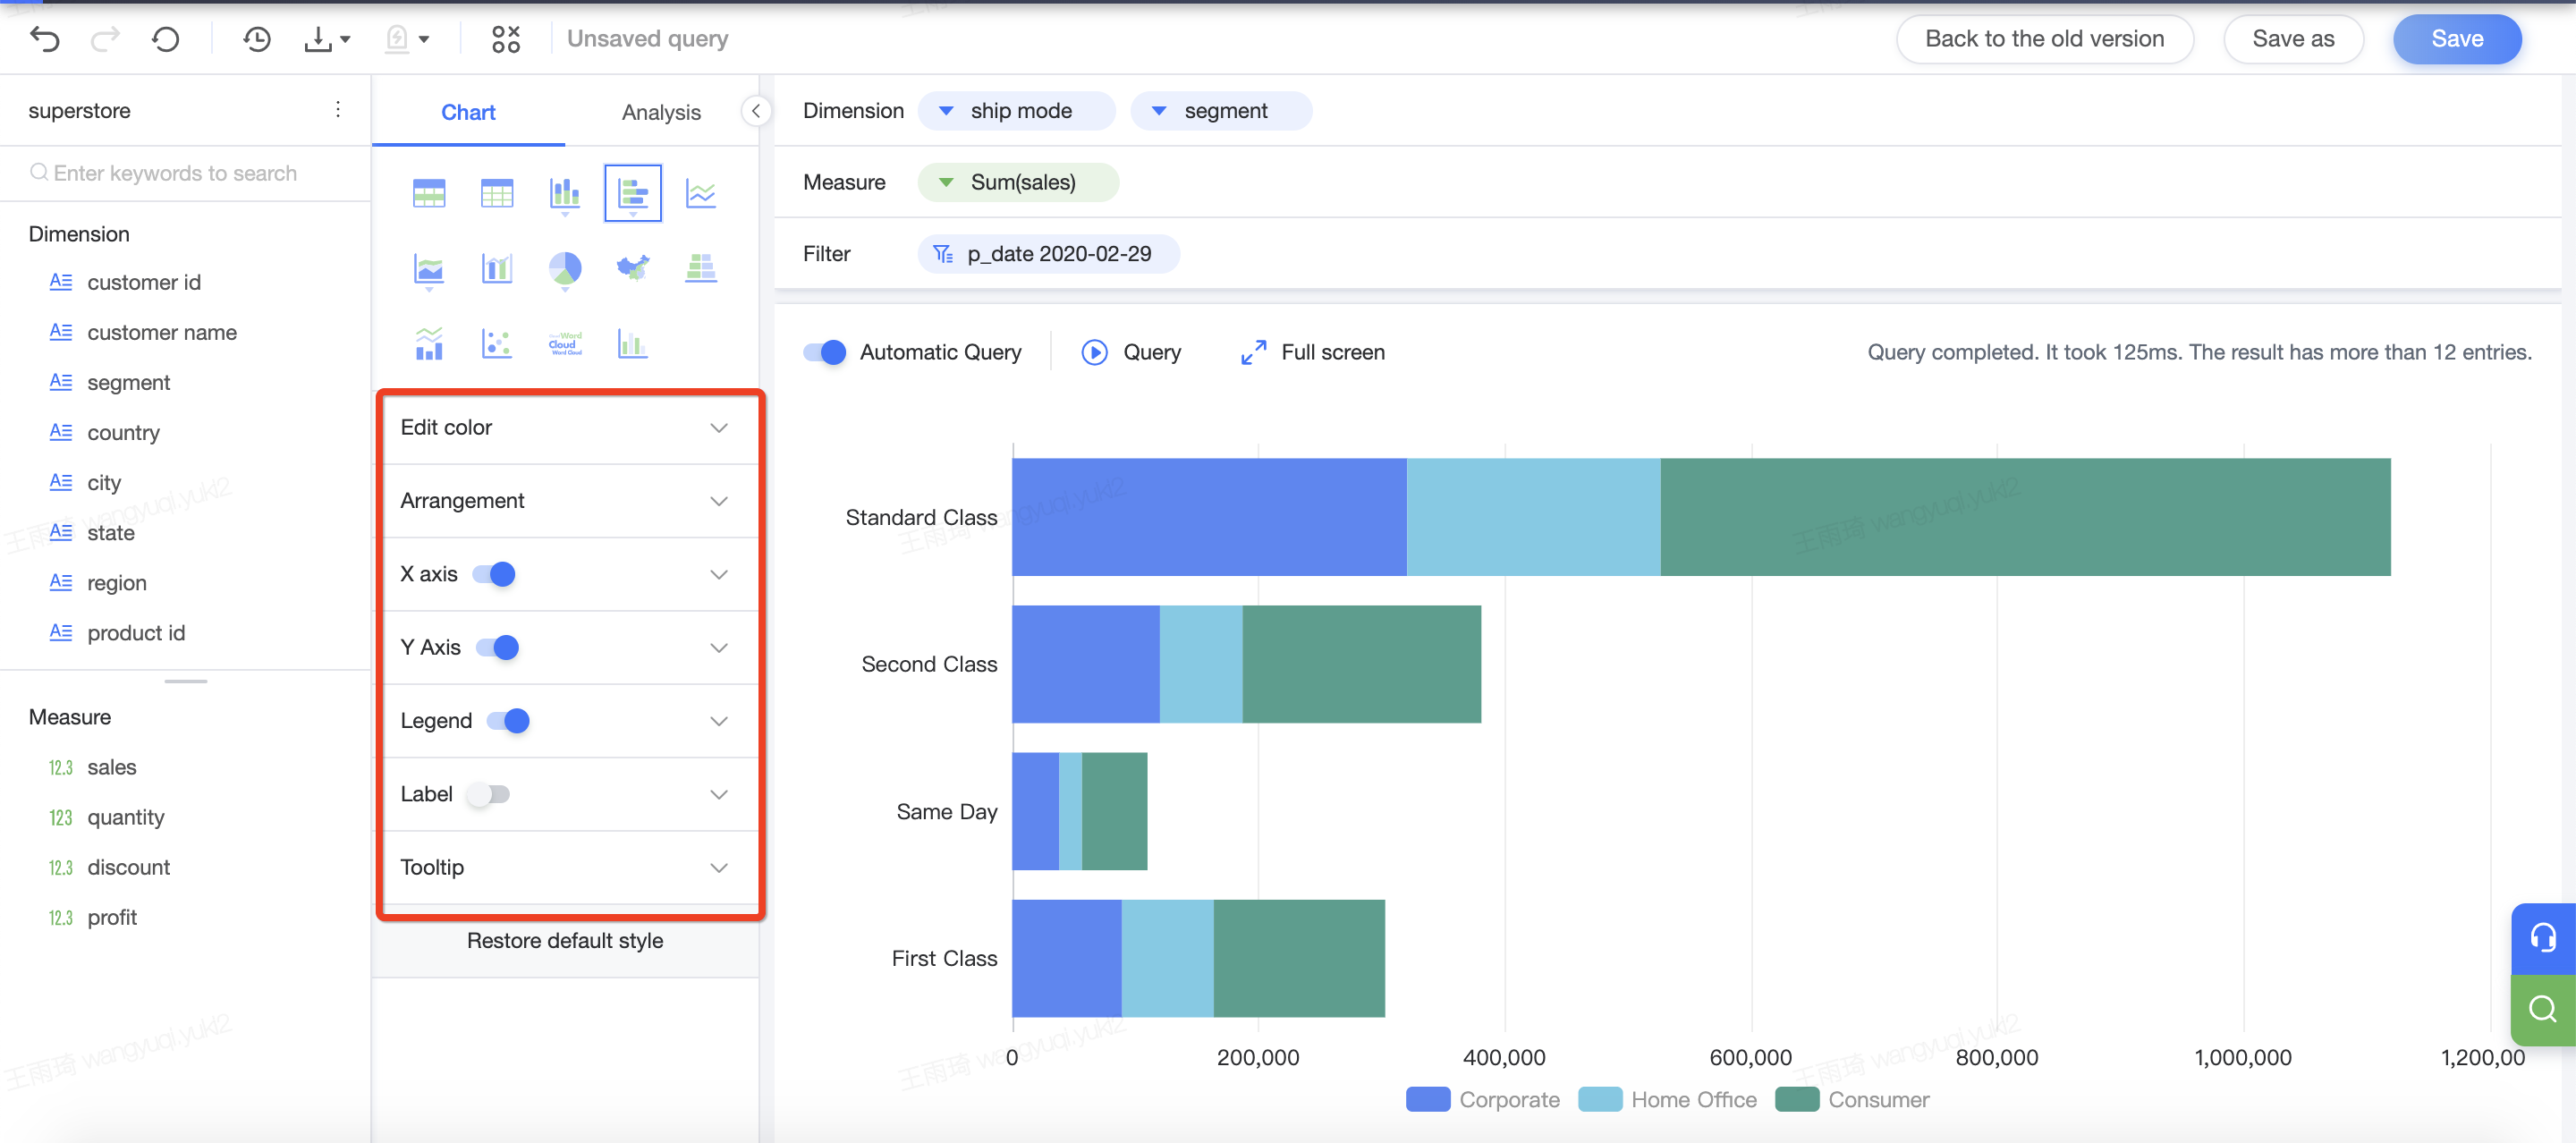This screenshot has width=2576, height=1143.
Task: Select the map chart type
Action: click(x=633, y=268)
